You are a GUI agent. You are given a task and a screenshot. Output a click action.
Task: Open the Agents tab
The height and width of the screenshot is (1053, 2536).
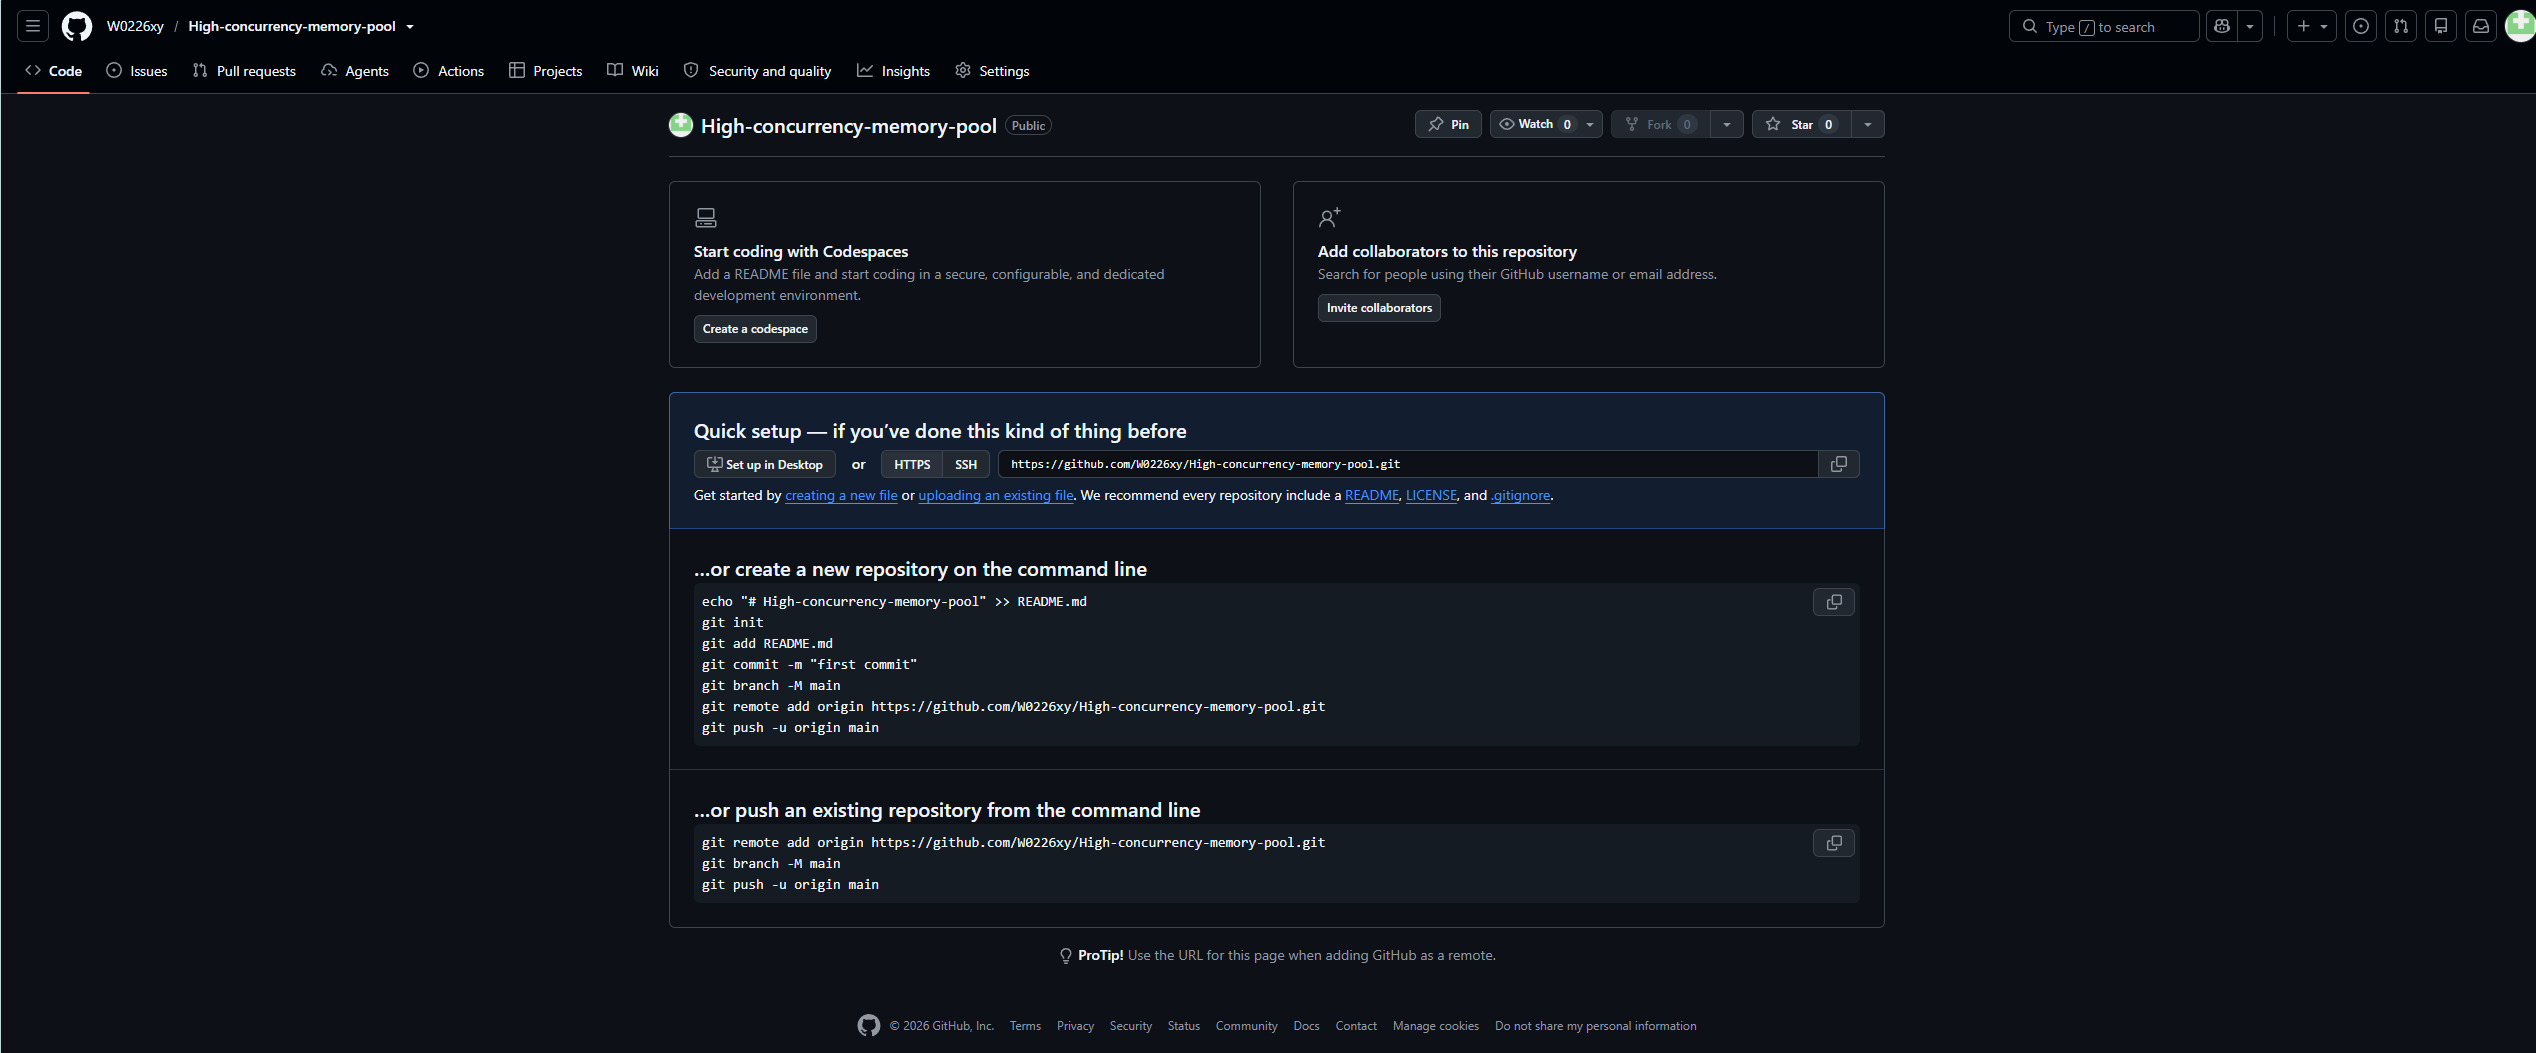click(355, 71)
